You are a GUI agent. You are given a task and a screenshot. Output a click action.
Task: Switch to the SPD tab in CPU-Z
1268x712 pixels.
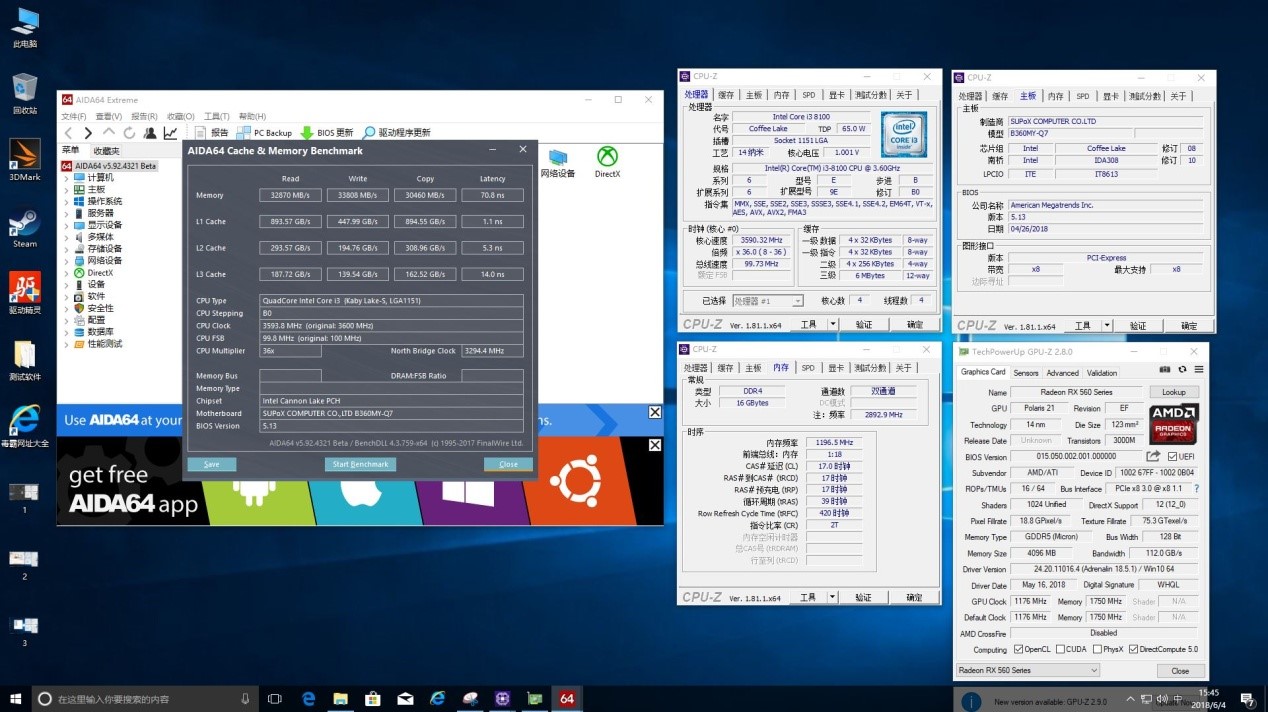(x=808, y=94)
